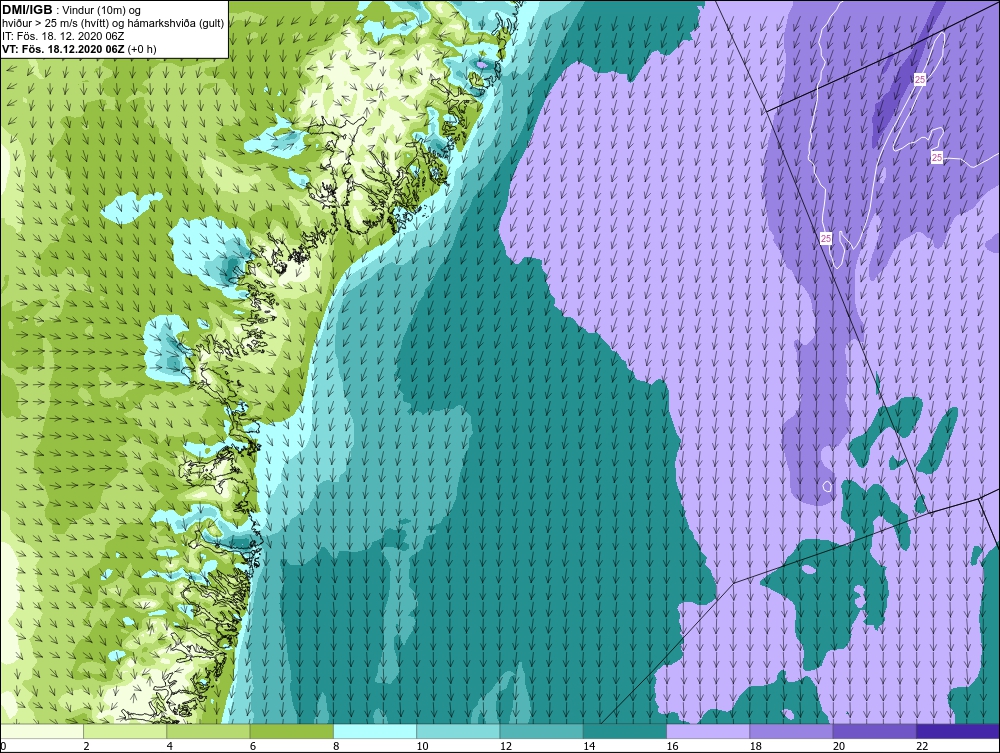Click the "22" legend scale label
Viewport: 1000px width, 753px height.
[922, 747]
